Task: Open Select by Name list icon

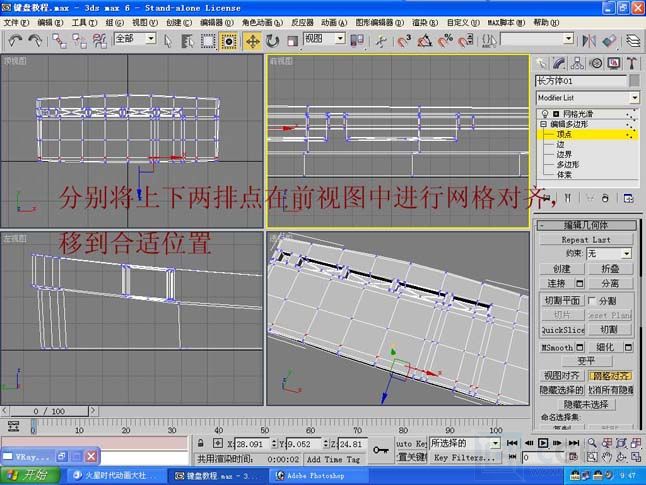Action: (187, 41)
